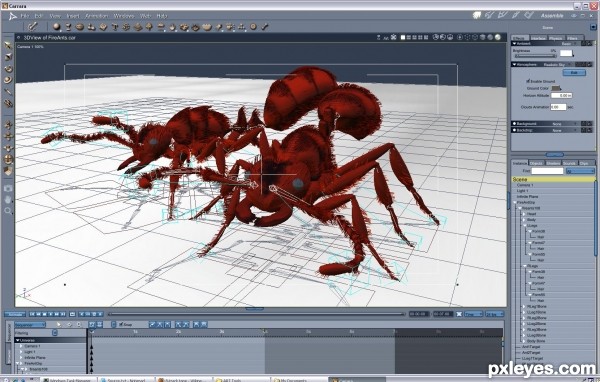Open the Realistic Sky atmosphere dropdown

559,64
